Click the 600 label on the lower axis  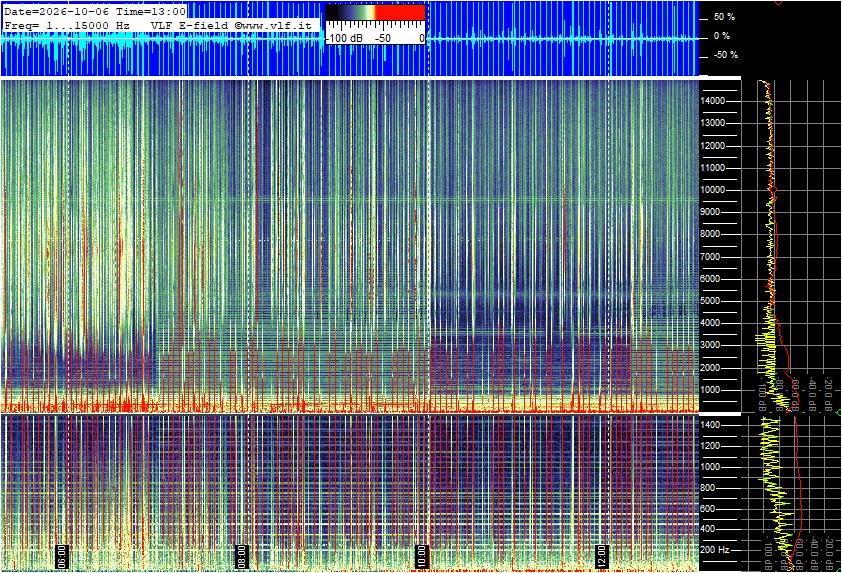click(708, 509)
